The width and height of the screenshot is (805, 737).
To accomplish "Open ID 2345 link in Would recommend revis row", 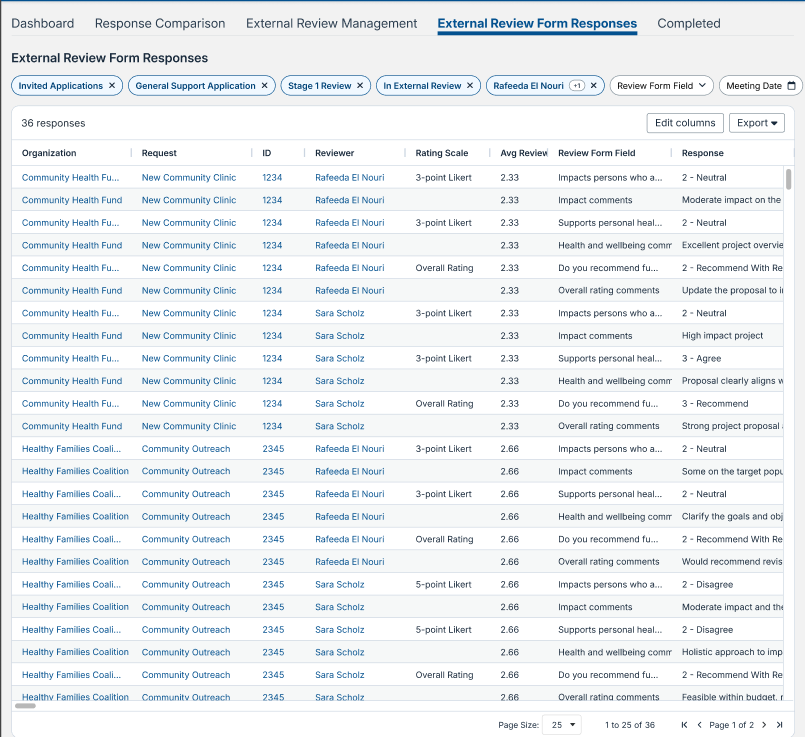I will pos(273,561).
